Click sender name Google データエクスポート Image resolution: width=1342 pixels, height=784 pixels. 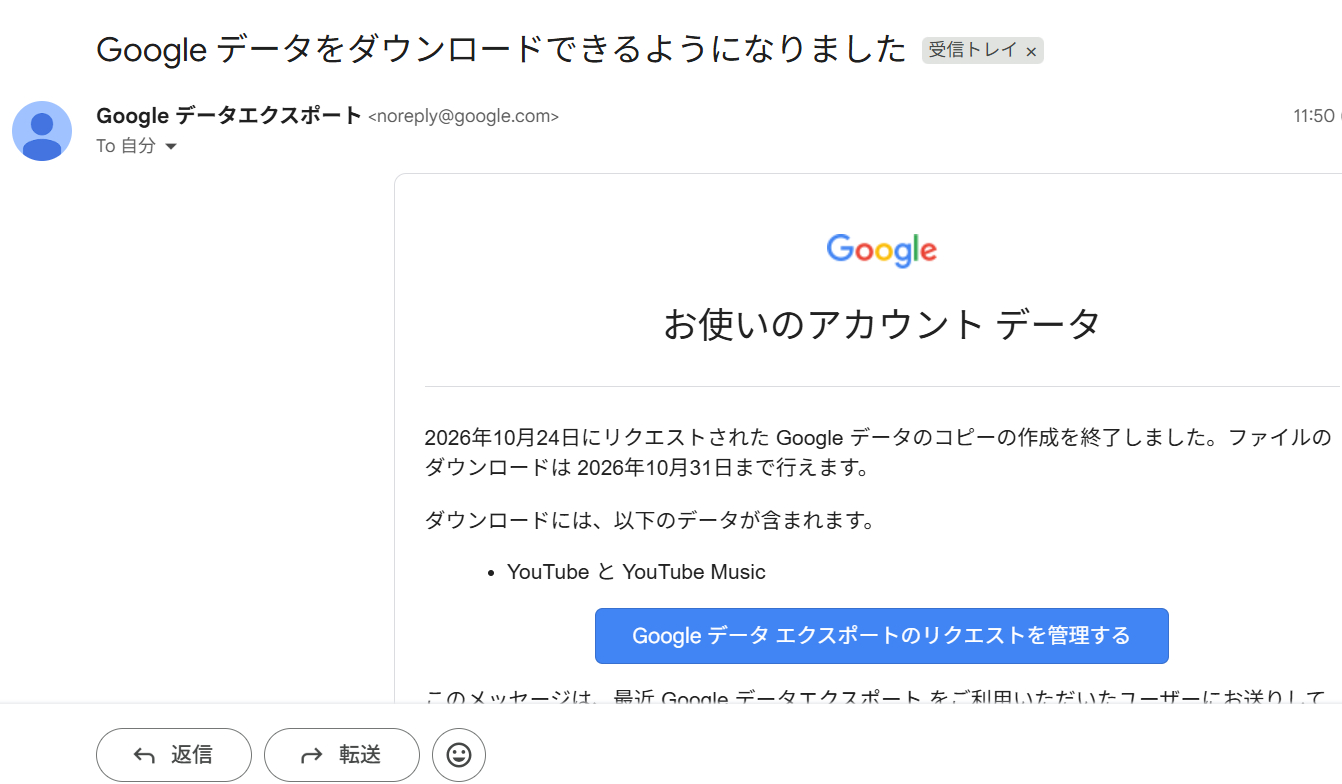pos(229,116)
